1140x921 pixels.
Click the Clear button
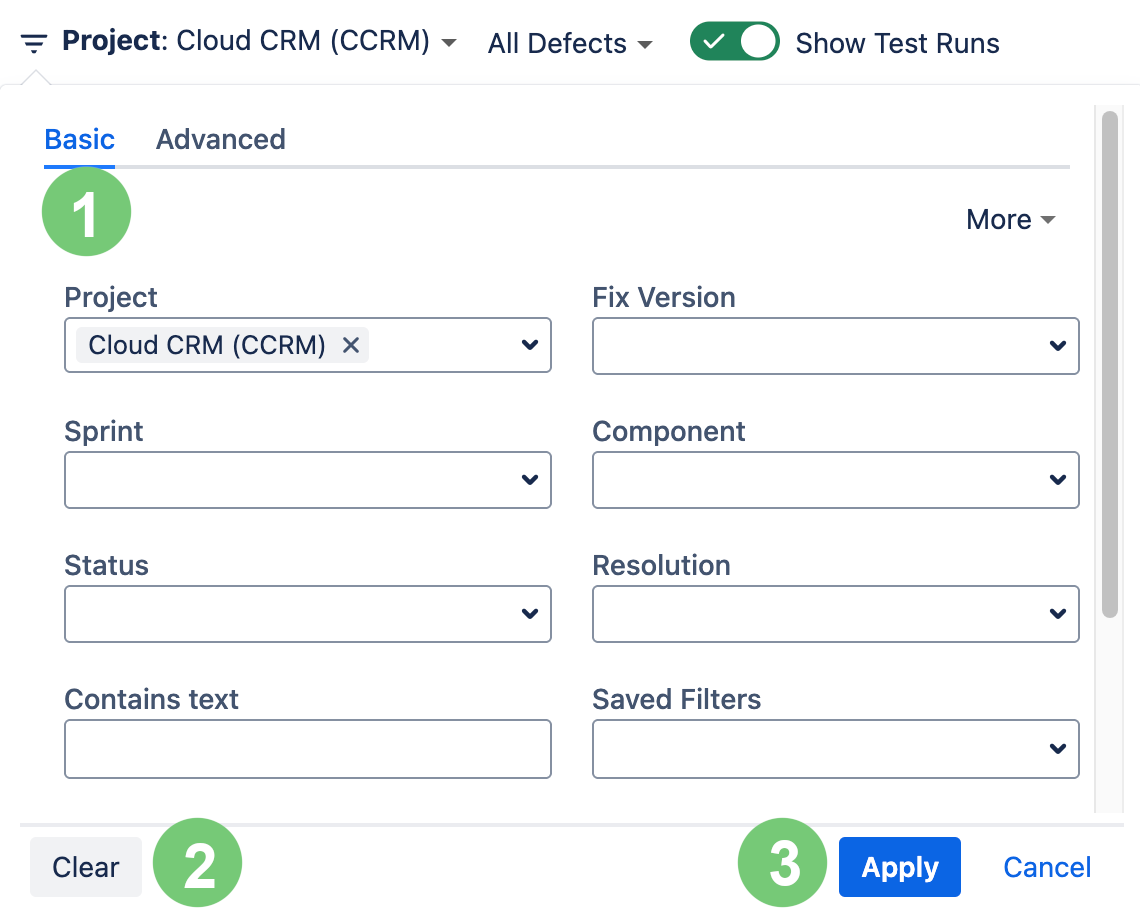pyautogui.click(x=86, y=866)
